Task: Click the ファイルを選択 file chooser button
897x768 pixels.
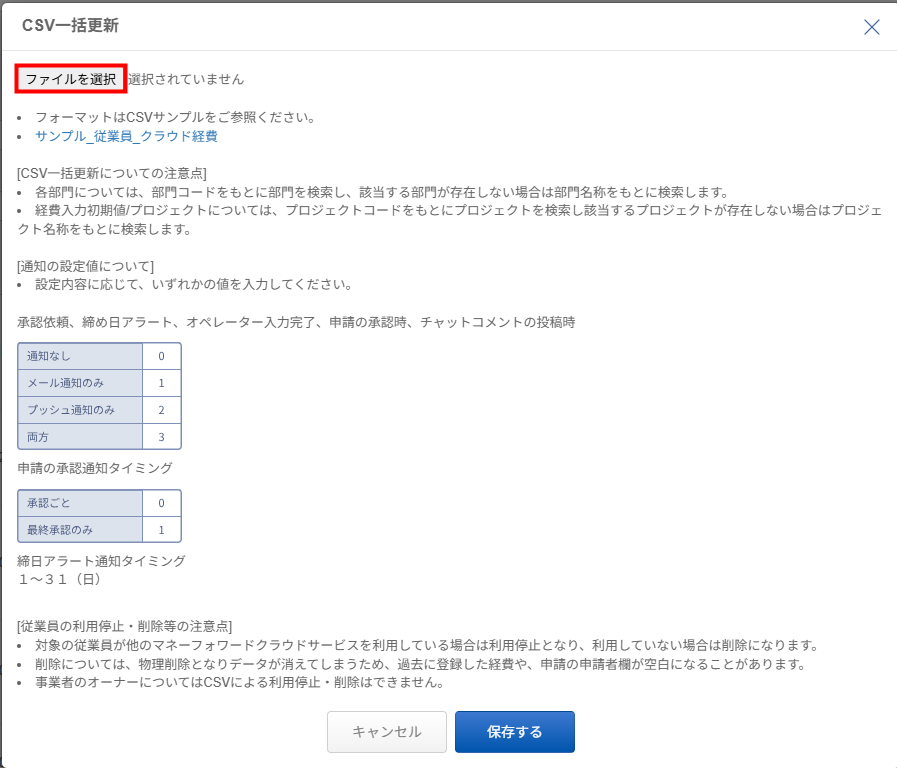Action: point(71,79)
